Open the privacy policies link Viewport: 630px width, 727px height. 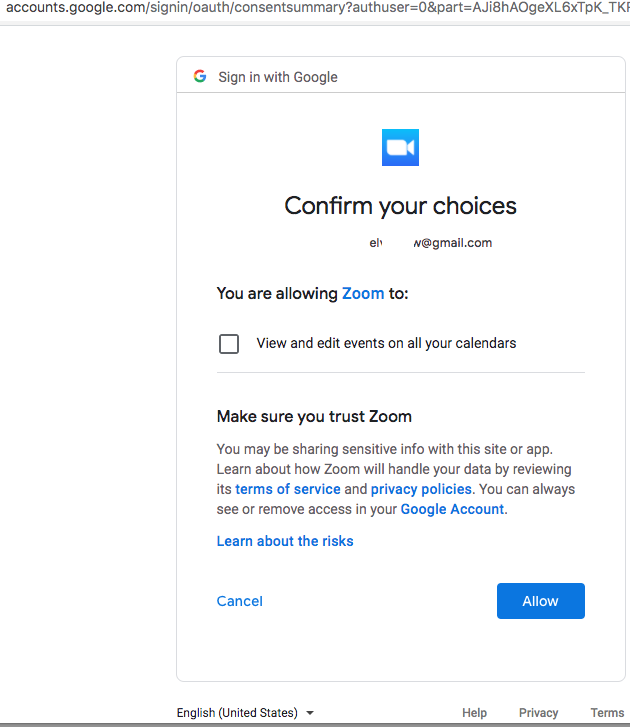point(421,489)
